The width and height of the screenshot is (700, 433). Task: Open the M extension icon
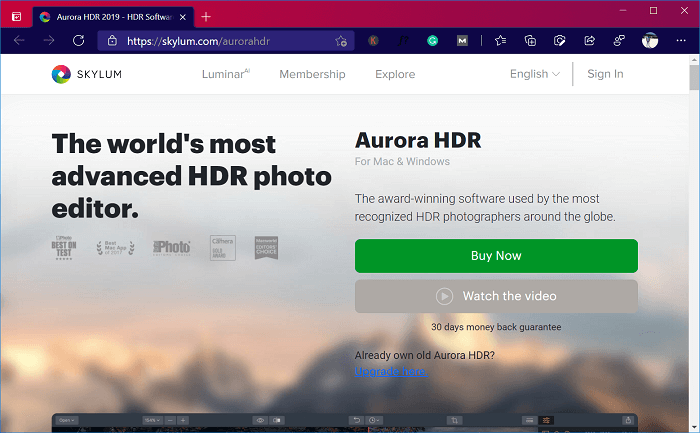[x=462, y=41]
